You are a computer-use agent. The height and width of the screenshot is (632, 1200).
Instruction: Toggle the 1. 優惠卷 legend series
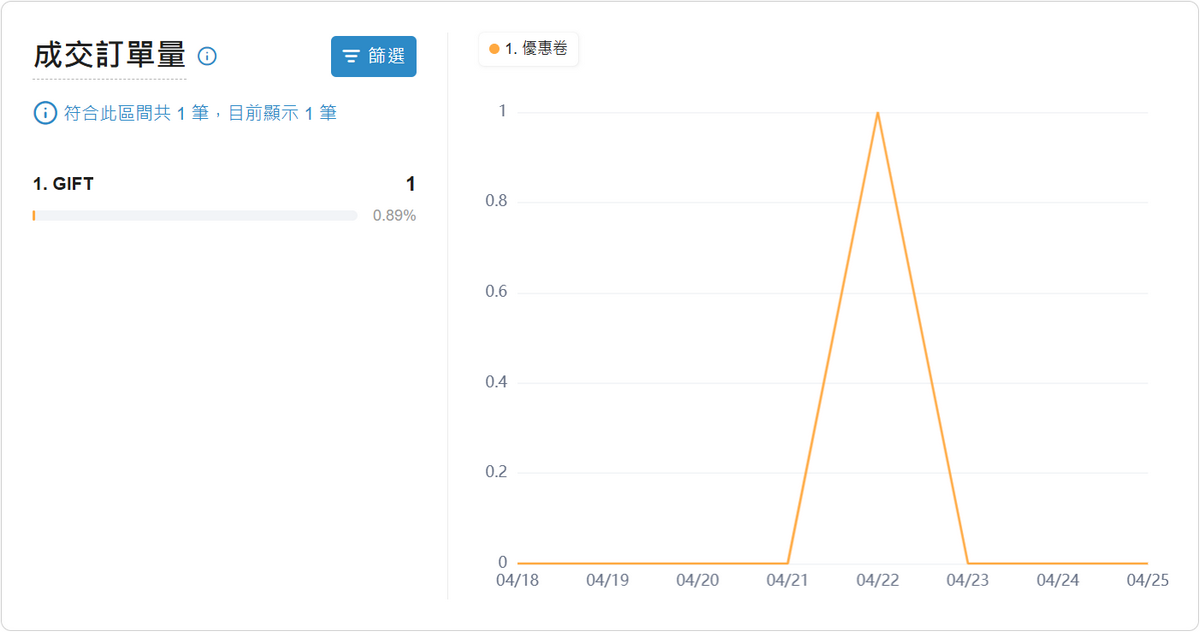coord(529,48)
